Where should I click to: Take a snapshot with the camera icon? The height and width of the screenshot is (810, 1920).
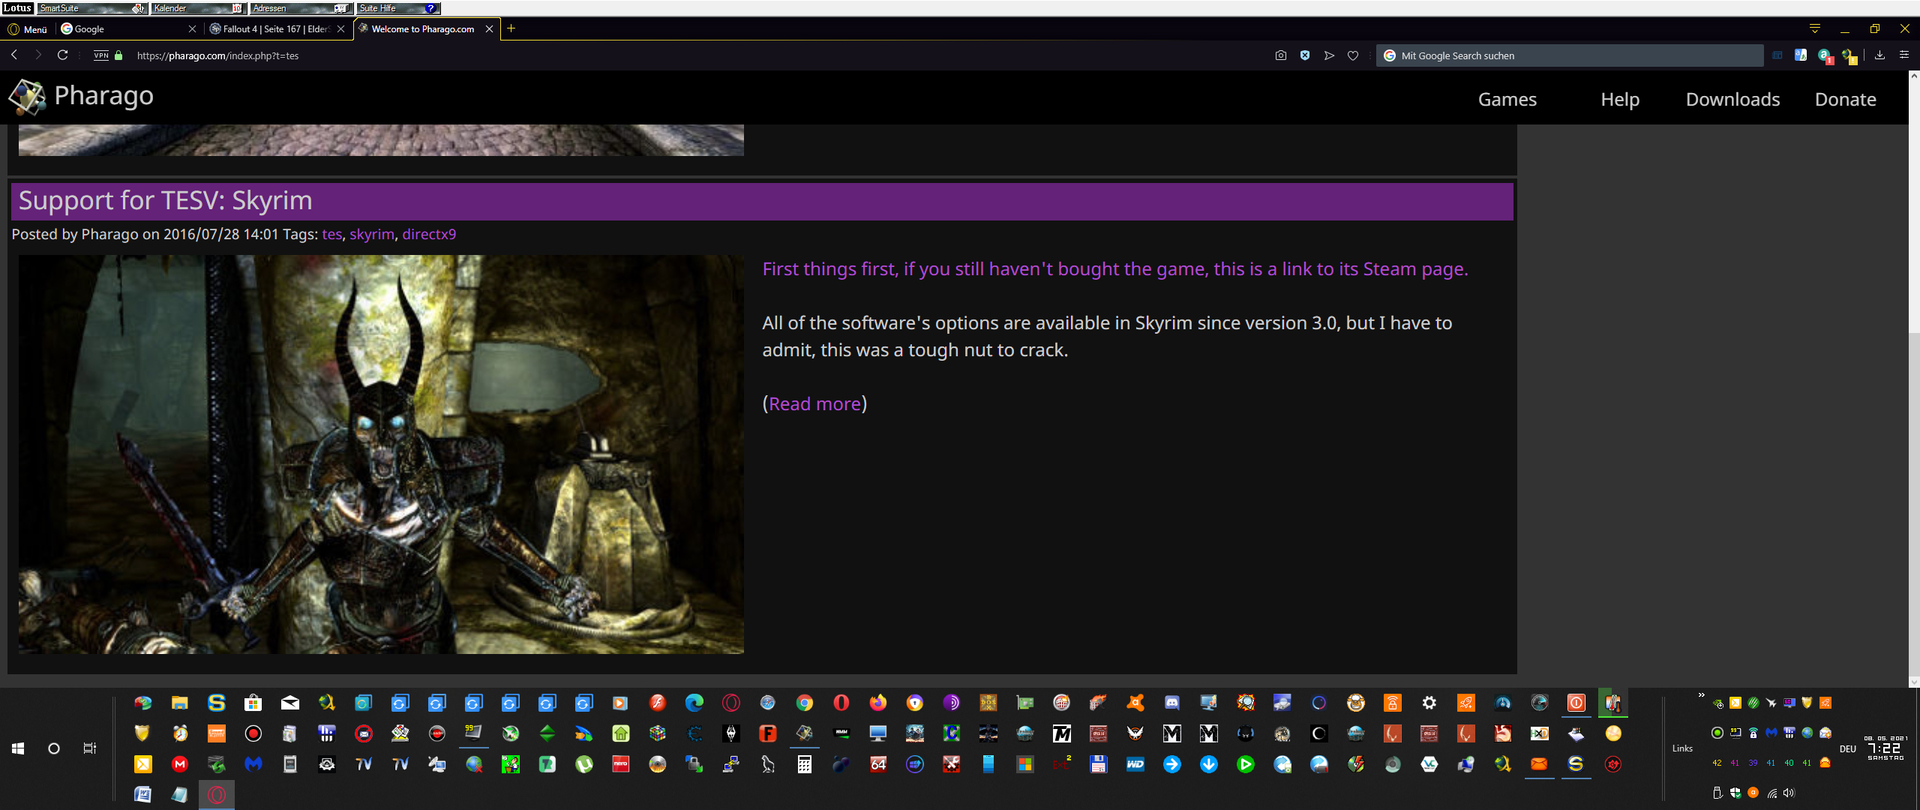(x=1280, y=56)
